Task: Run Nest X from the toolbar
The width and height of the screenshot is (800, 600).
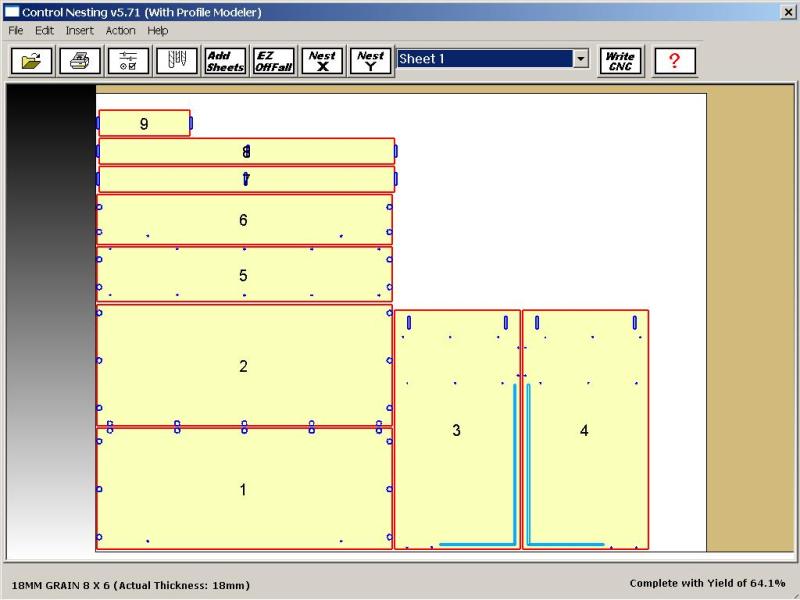Action: coord(322,61)
